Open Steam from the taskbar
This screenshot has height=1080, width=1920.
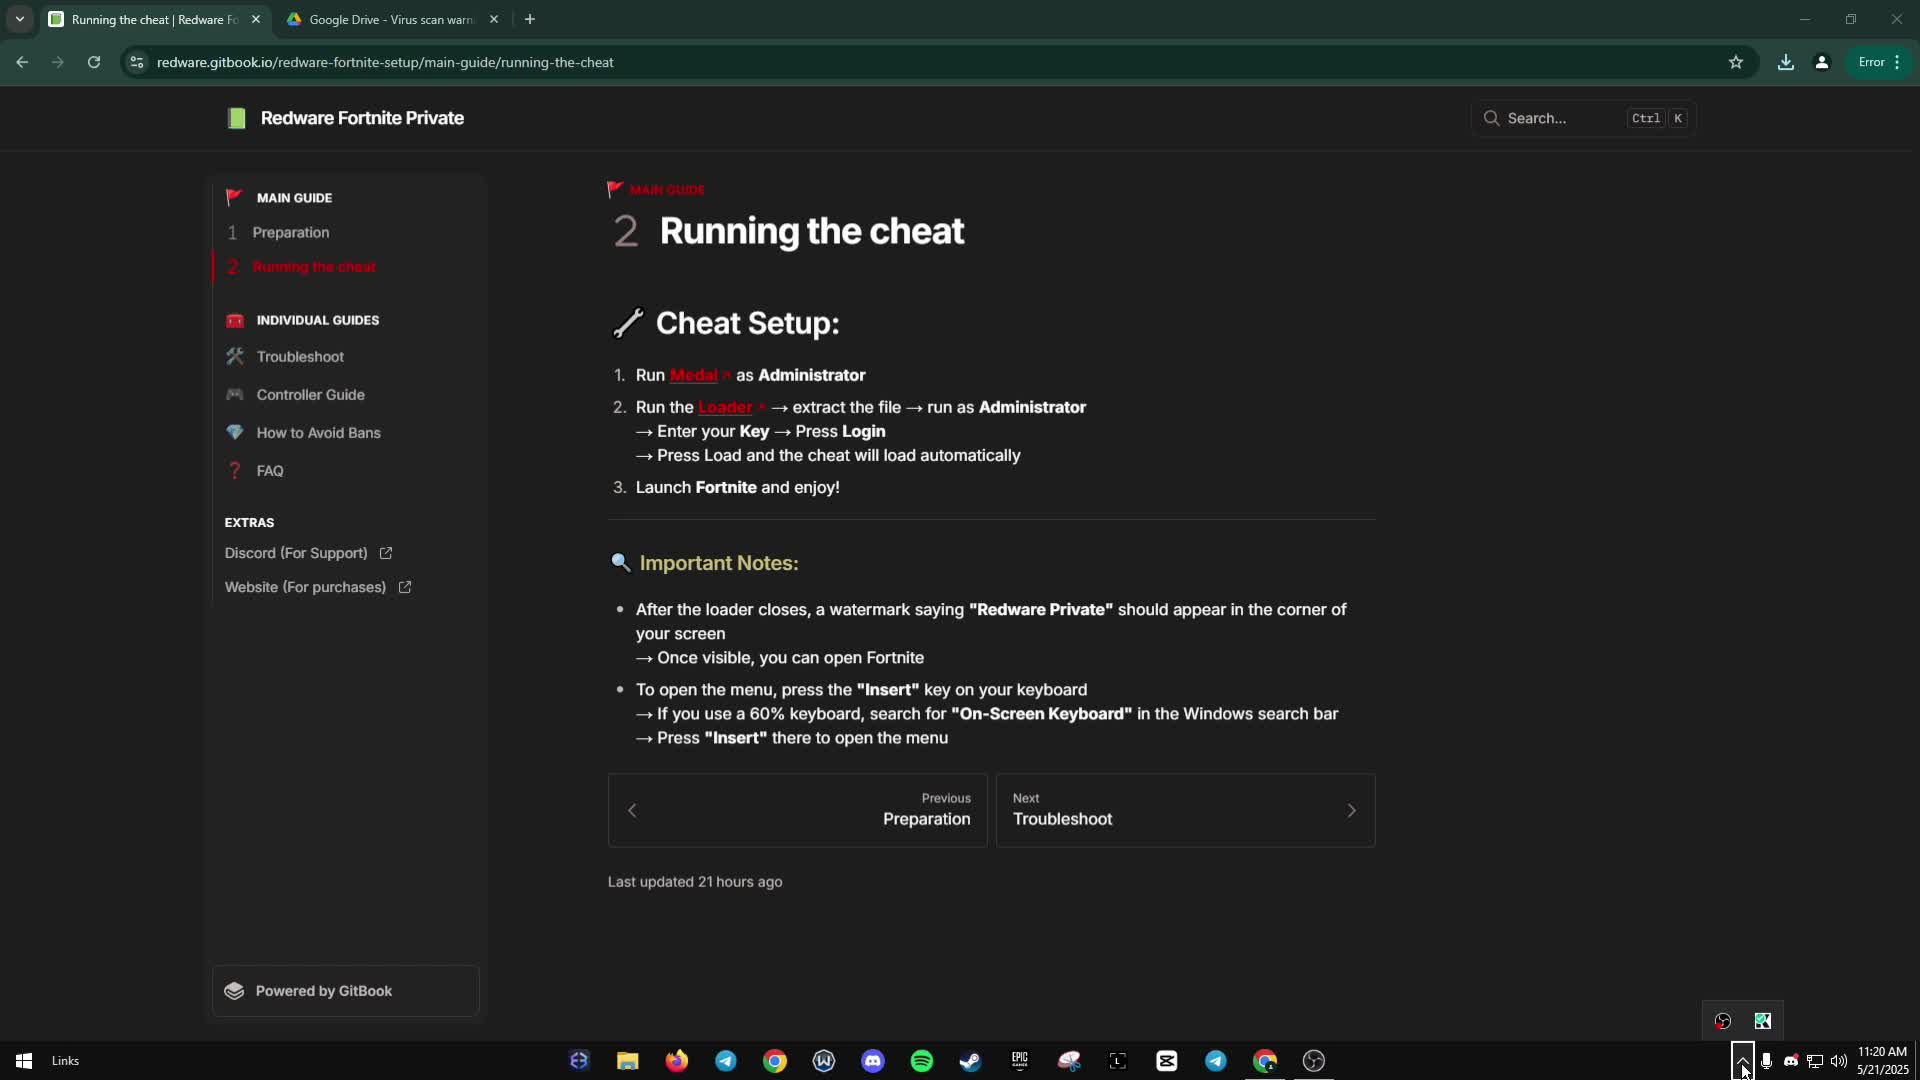click(971, 1061)
